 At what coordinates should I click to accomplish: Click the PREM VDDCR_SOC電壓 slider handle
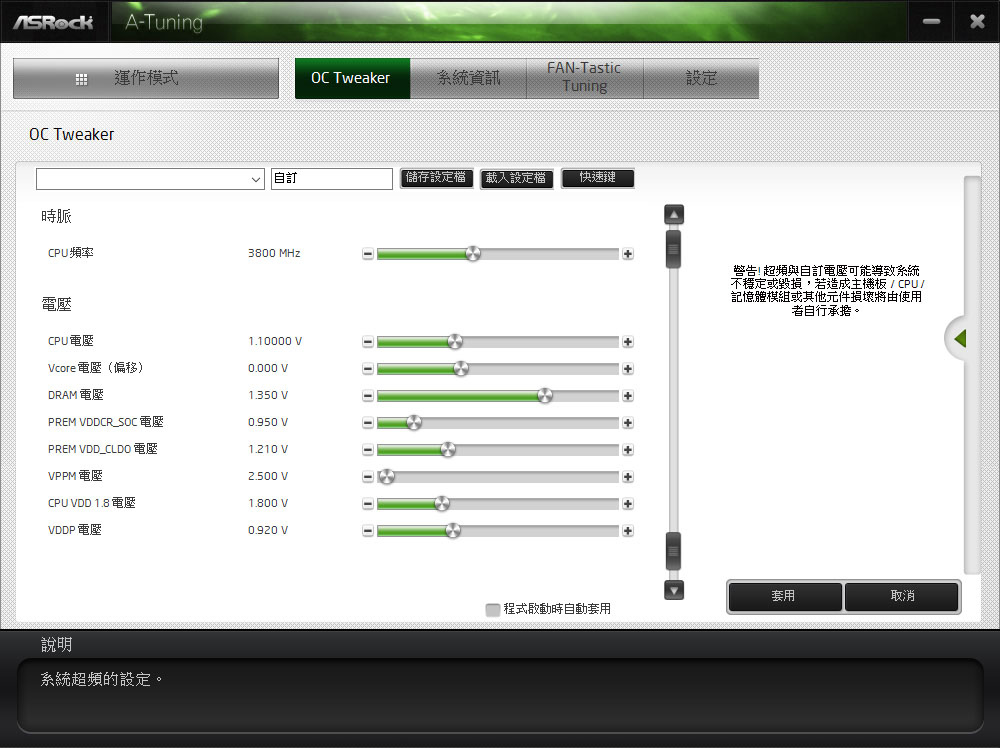click(414, 423)
